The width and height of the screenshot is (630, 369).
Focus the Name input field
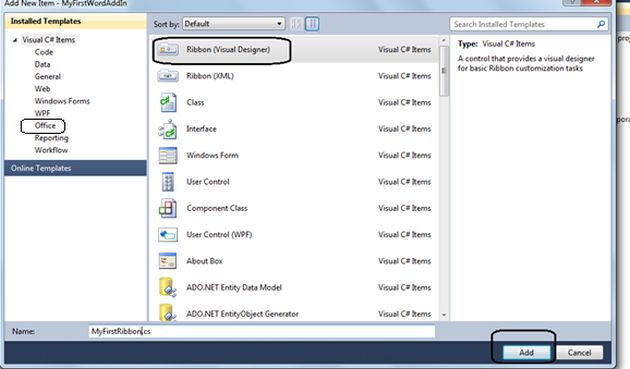click(262, 331)
